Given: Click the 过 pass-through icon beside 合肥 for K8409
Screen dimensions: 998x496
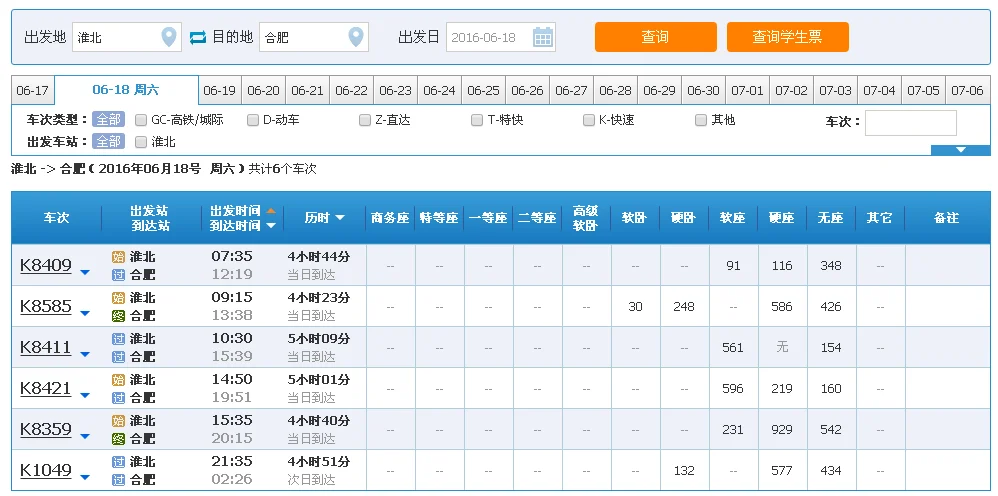Looking at the screenshot, I should (x=118, y=275).
